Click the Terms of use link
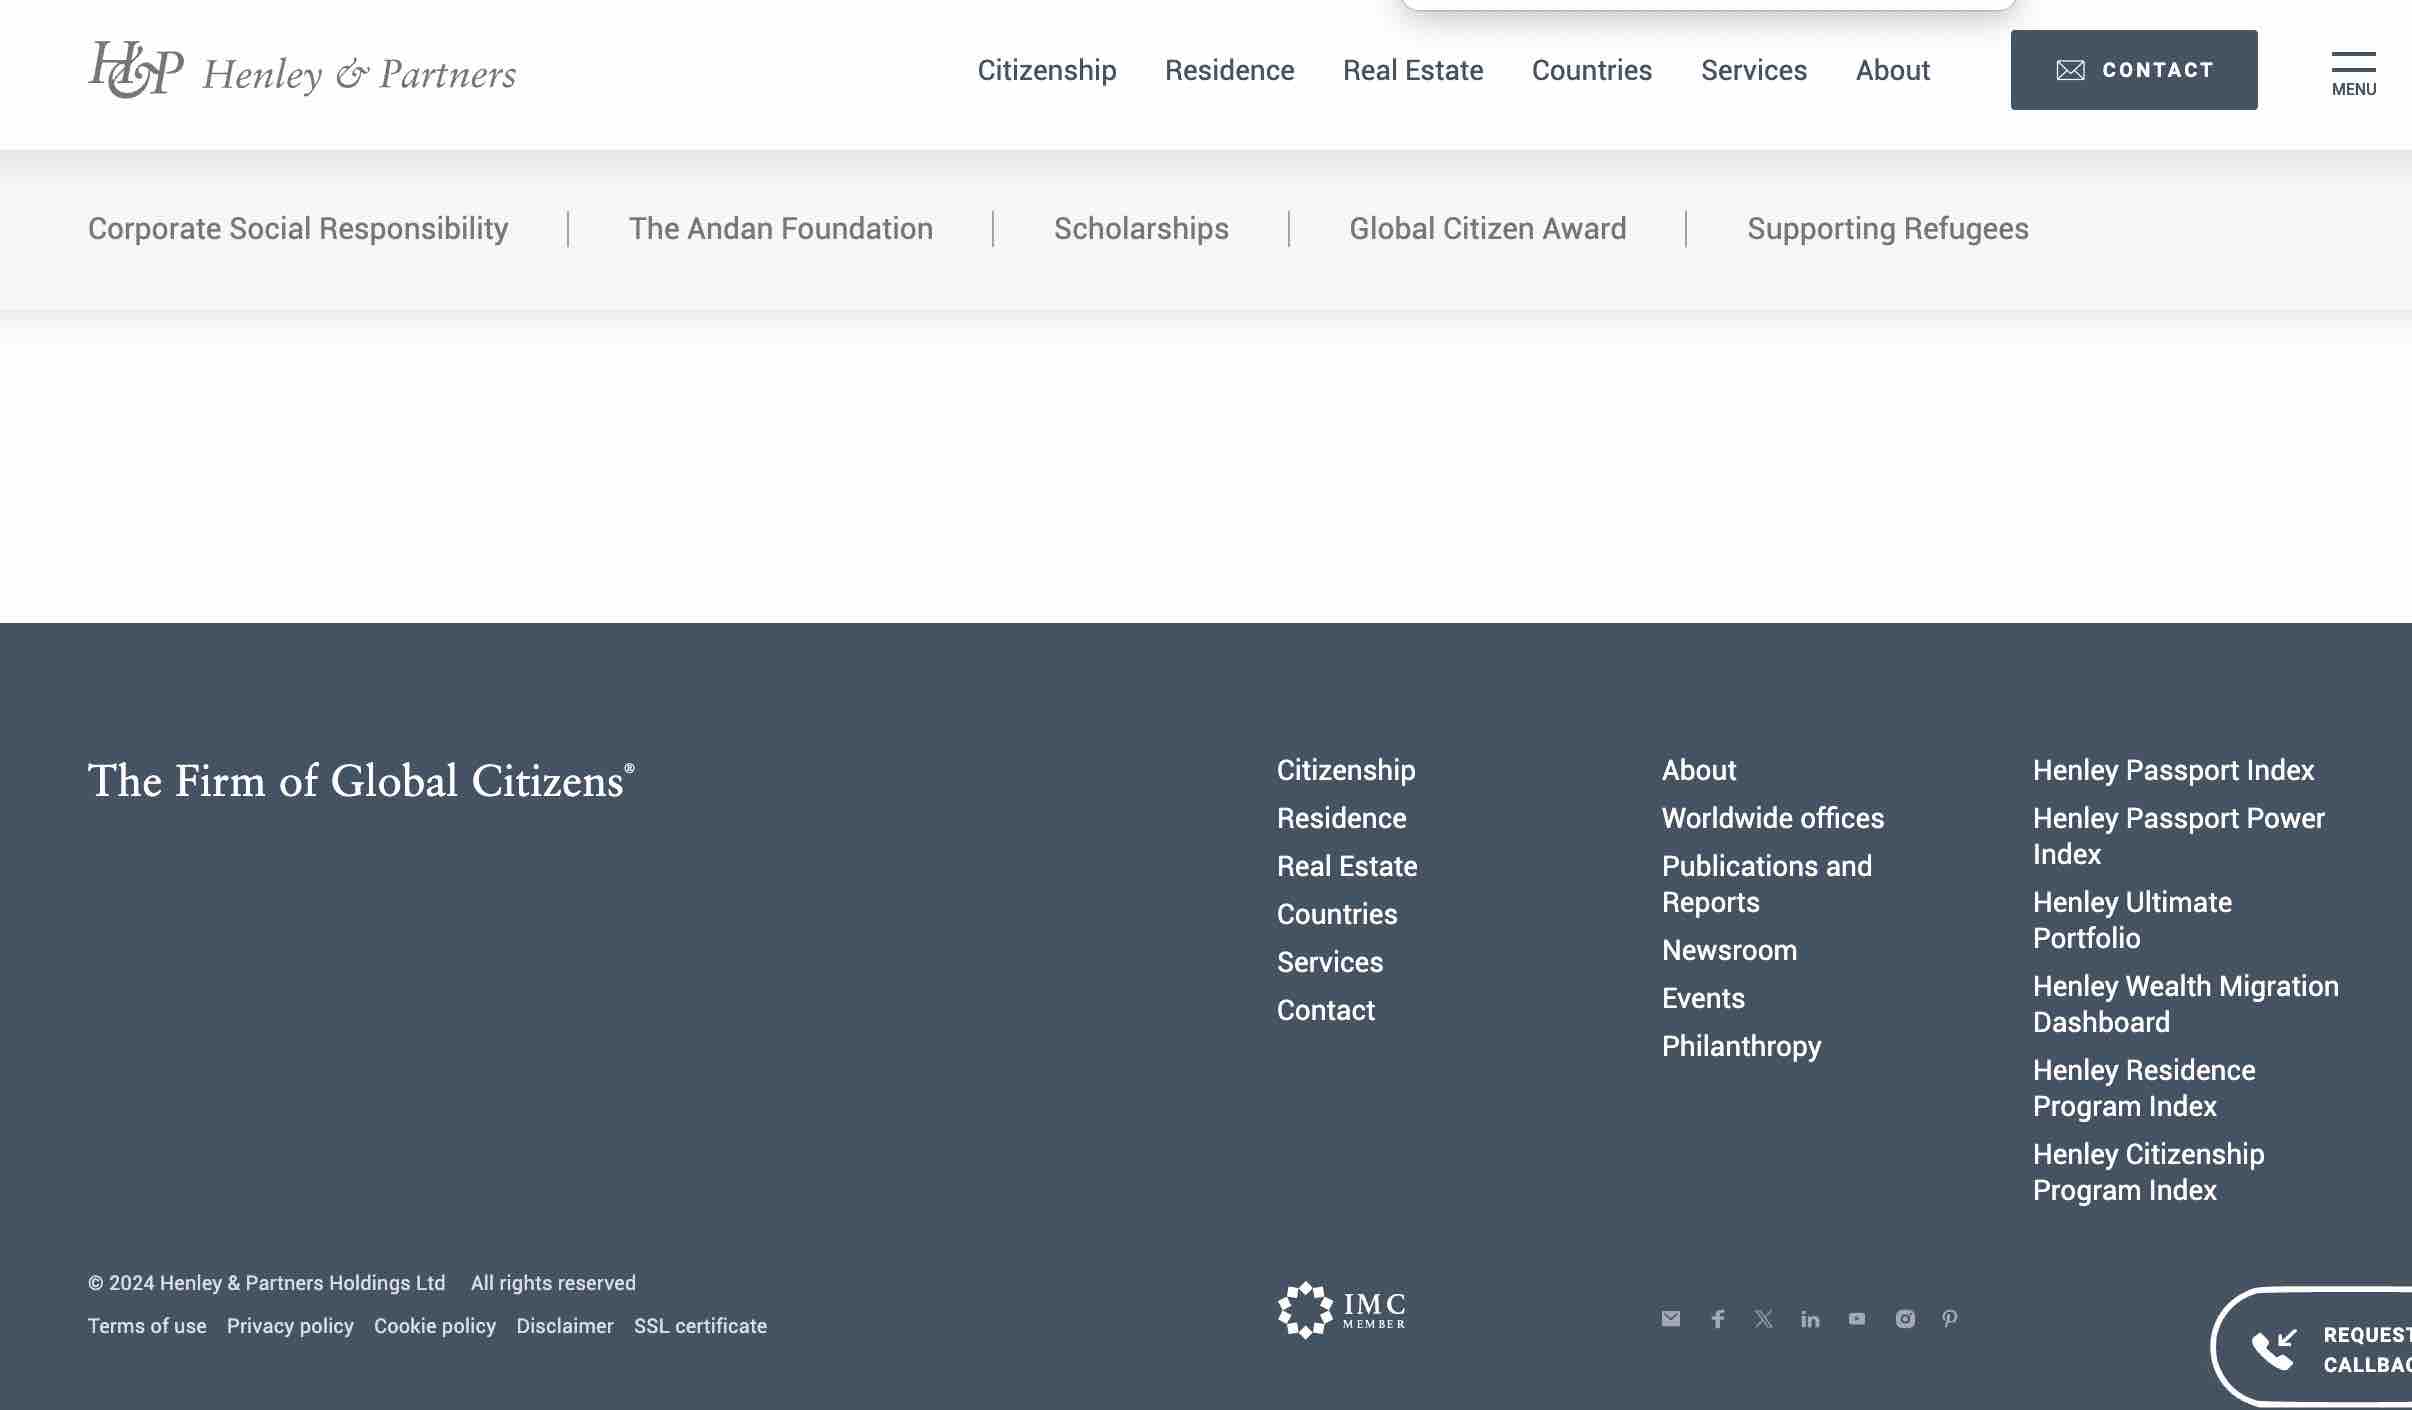This screenshot has height=1410, width=2412. tap(147, 1326)
